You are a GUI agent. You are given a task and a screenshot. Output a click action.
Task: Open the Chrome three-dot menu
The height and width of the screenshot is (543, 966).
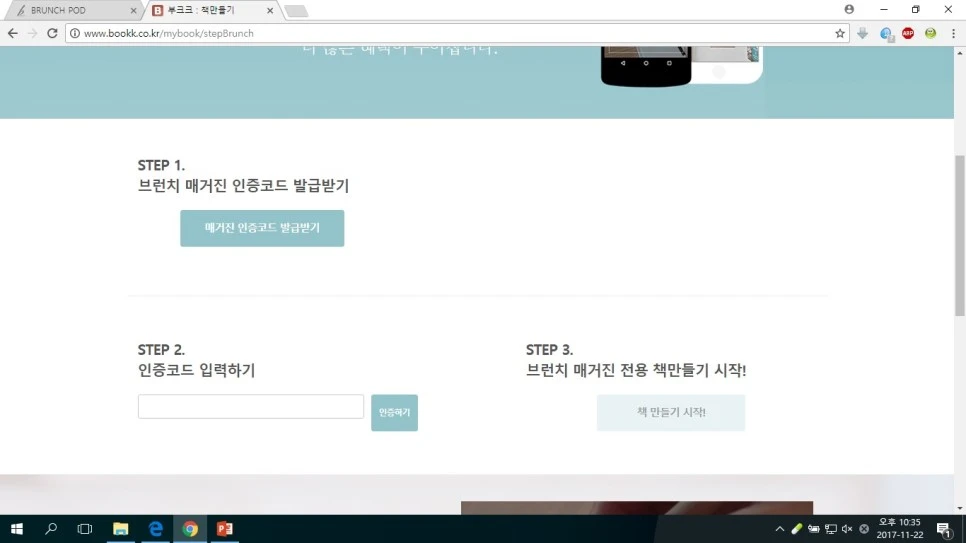tap(953, 33)
